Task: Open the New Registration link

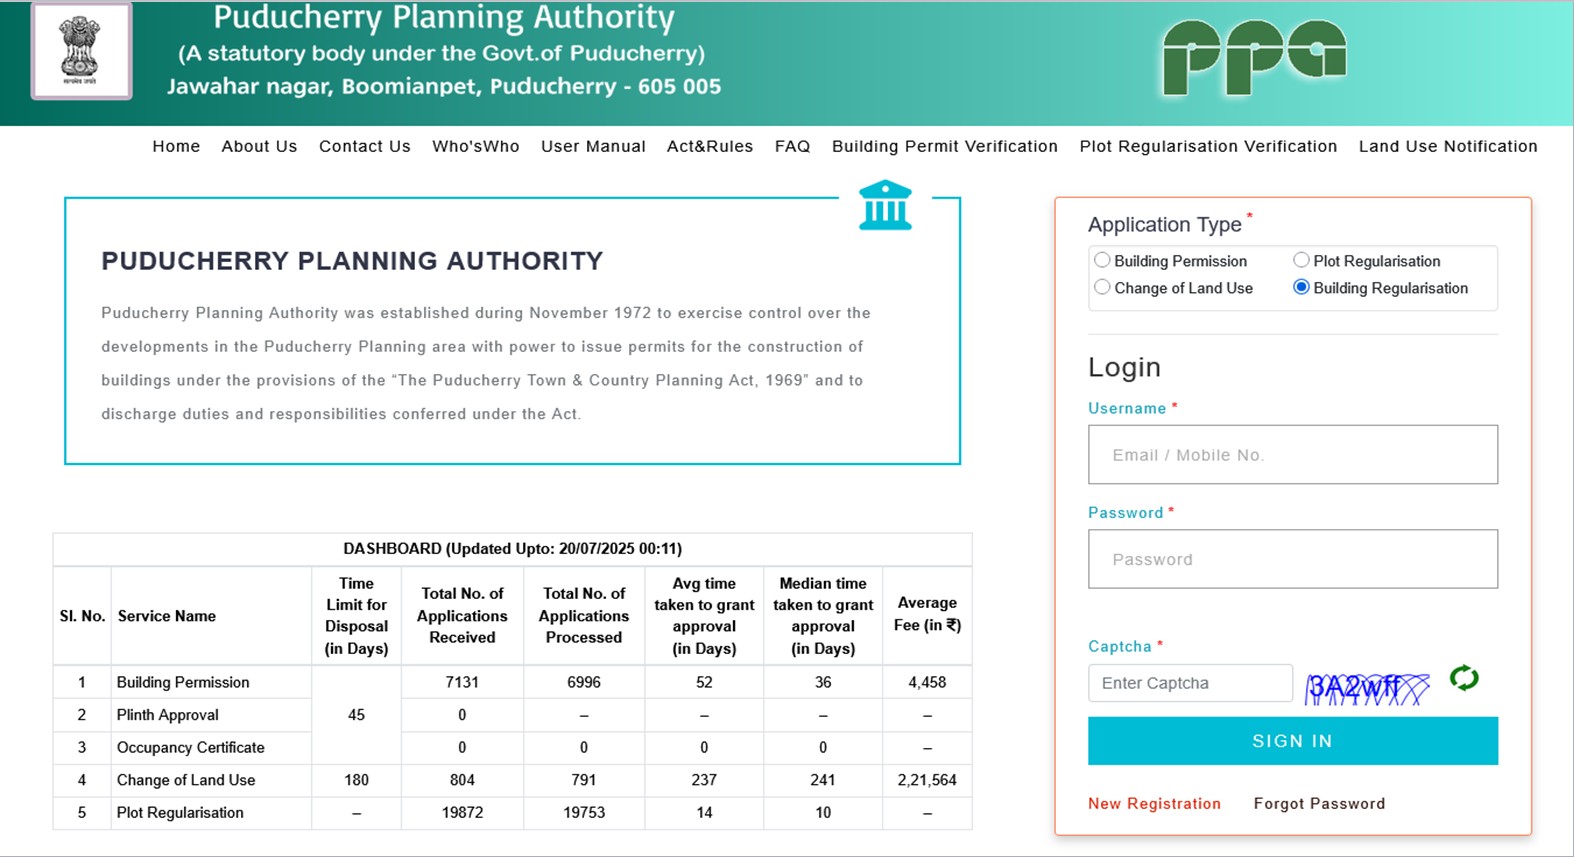Action: pos(1154,803)
